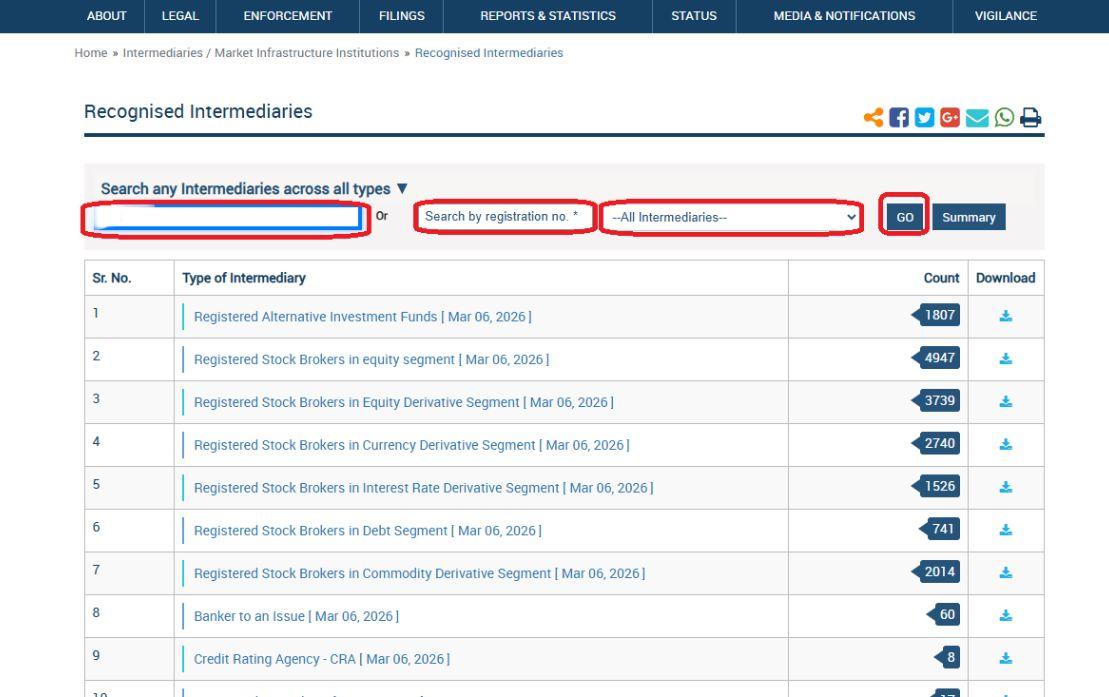Share page on Twitter
Viewport: 1109px width, 697px height.
pyautogui.click(x=925, y=118)
